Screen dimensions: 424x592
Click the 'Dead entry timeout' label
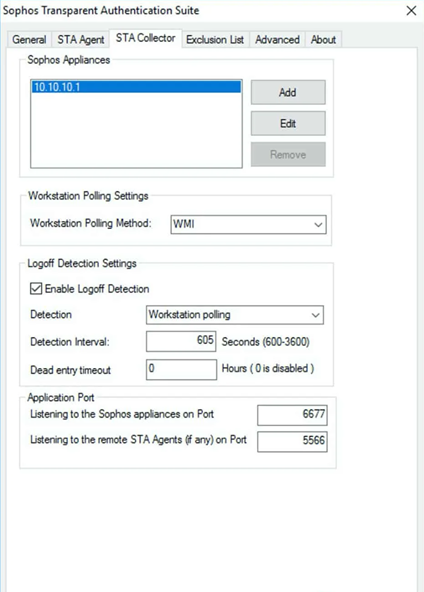tap(70, 370)
